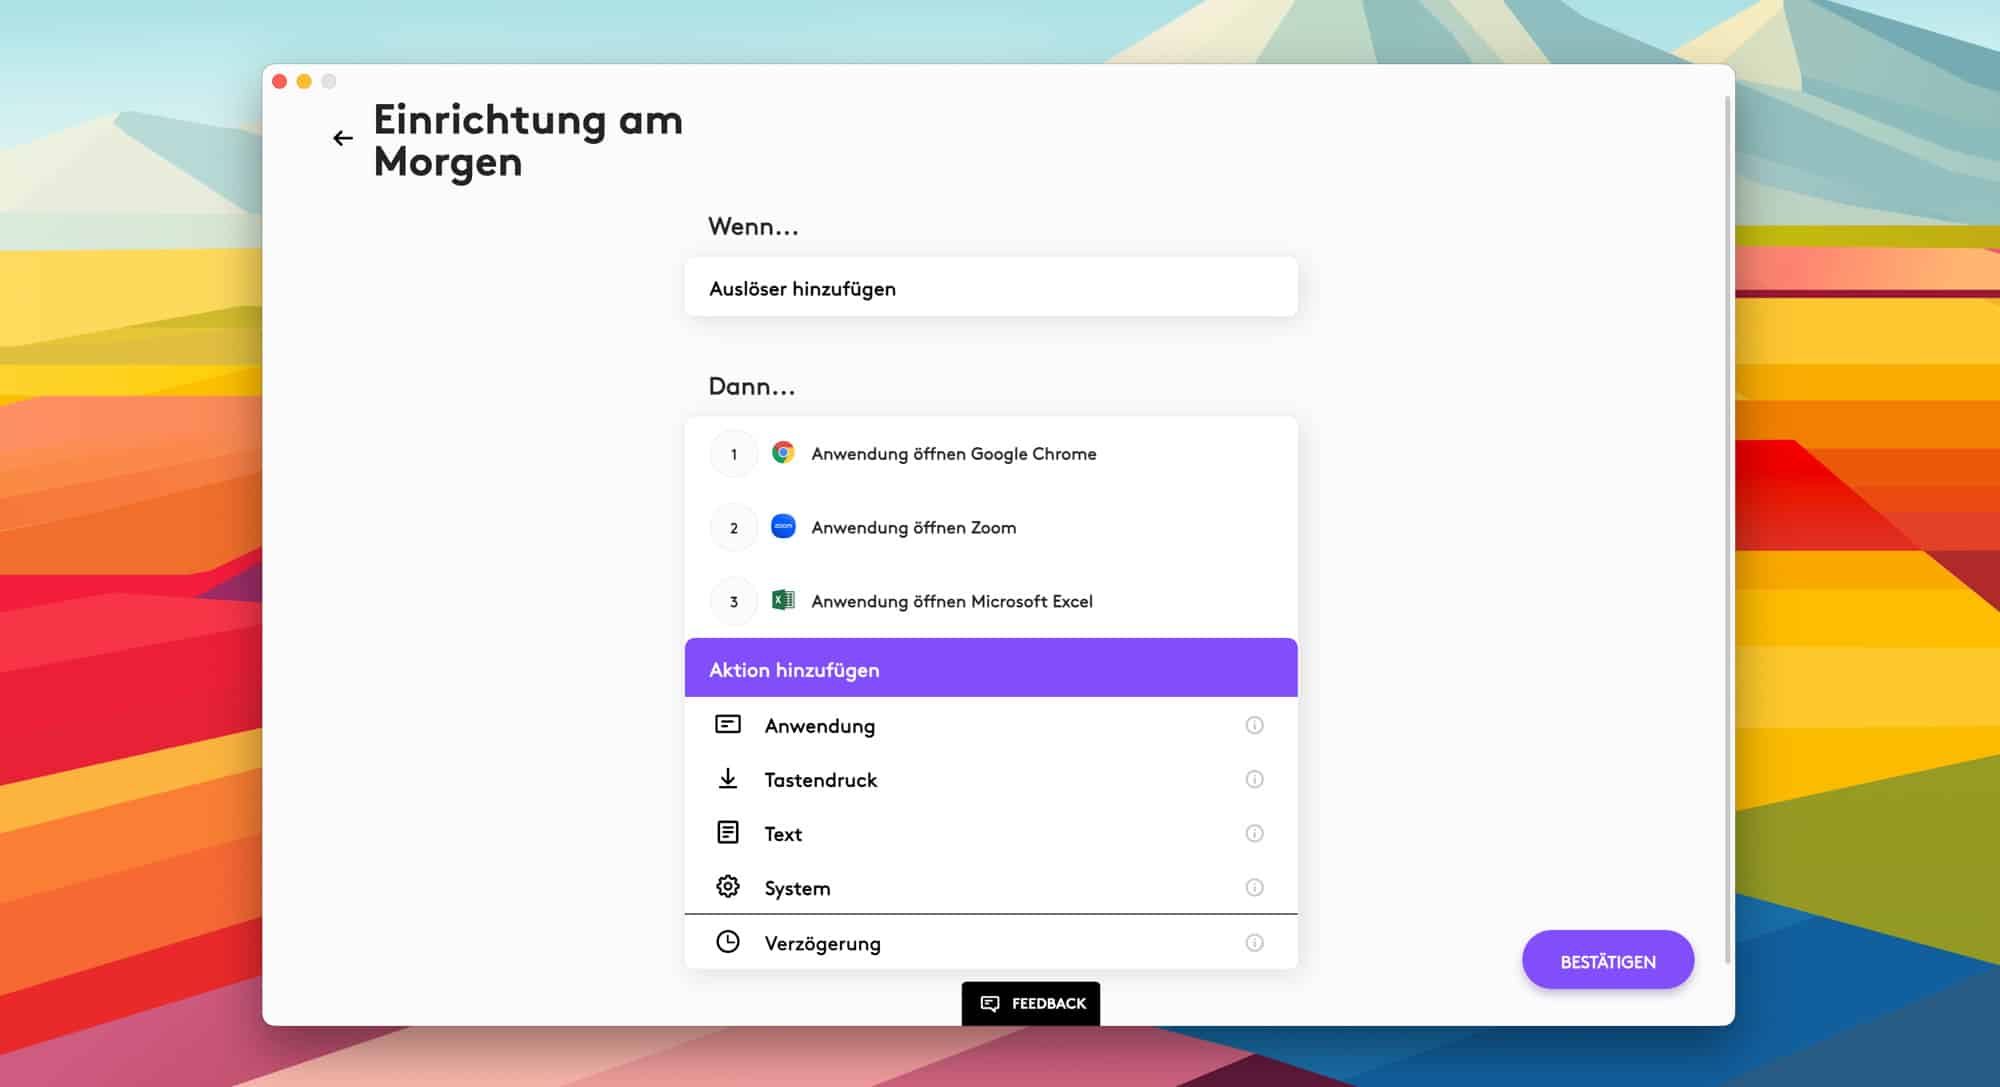Click the info icon beside Verzögerung
Screen dimensions: 2000x1087
click(x=1254, y=942)
